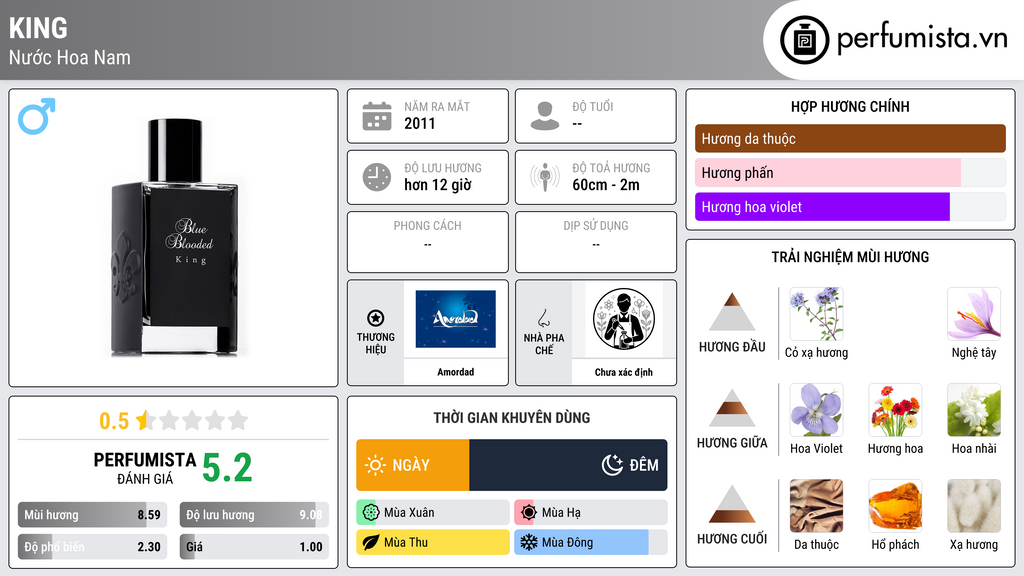Click the sillage value 60cm - 2m

[606, 185]
